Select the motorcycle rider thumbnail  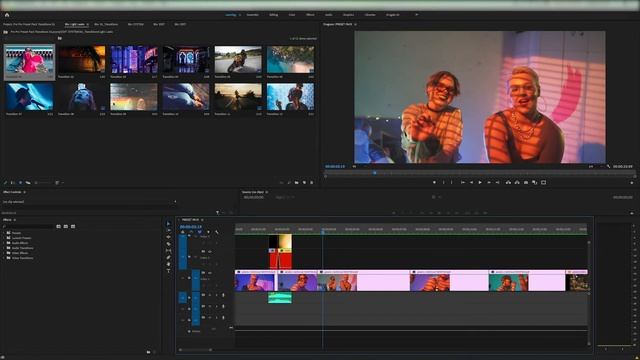238,60
